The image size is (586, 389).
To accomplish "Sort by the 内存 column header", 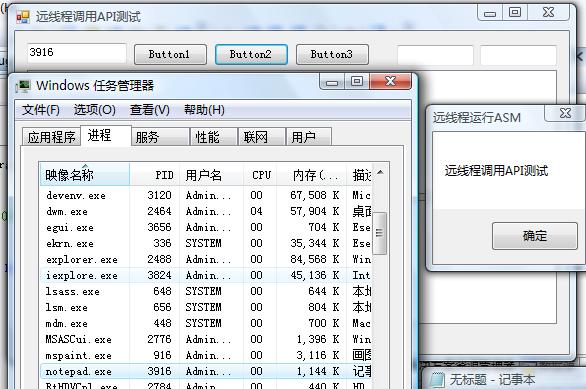I will pyautogui.click(x=311, y=175).
